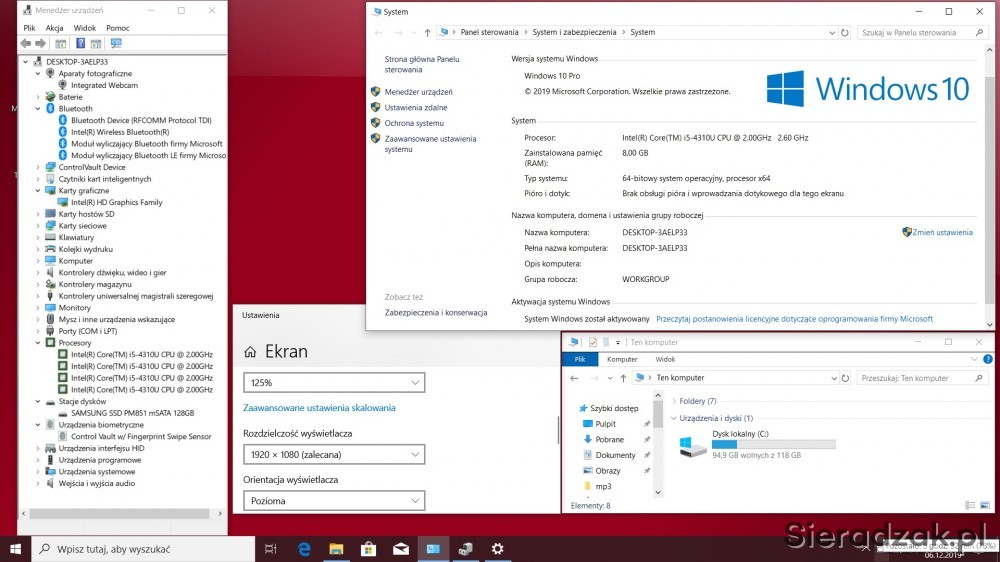
Task: Open the Pomoc menu
Action: (117, 28)
